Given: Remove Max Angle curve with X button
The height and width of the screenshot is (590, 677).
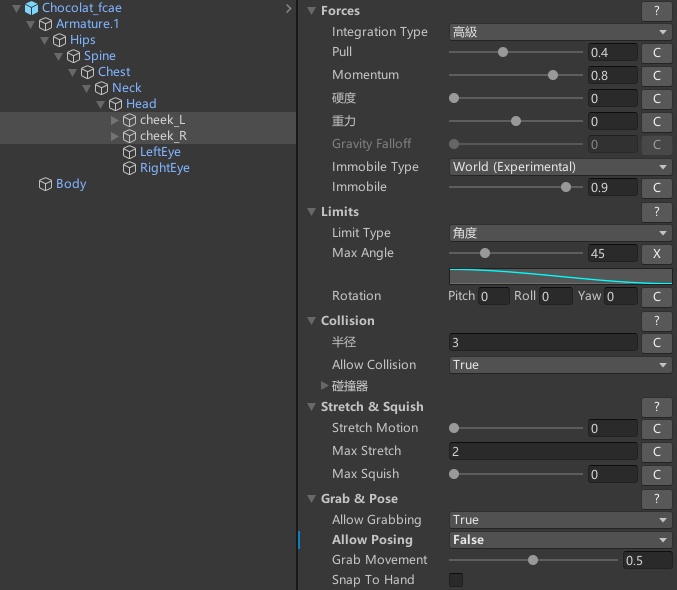Looking at the screenshot, I should point(657,254).
